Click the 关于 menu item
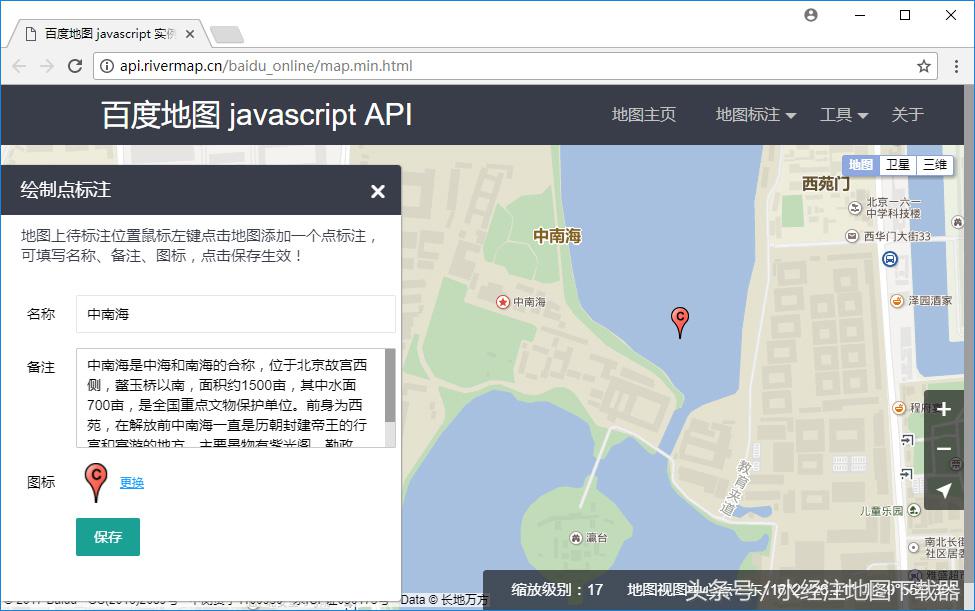 907,115
